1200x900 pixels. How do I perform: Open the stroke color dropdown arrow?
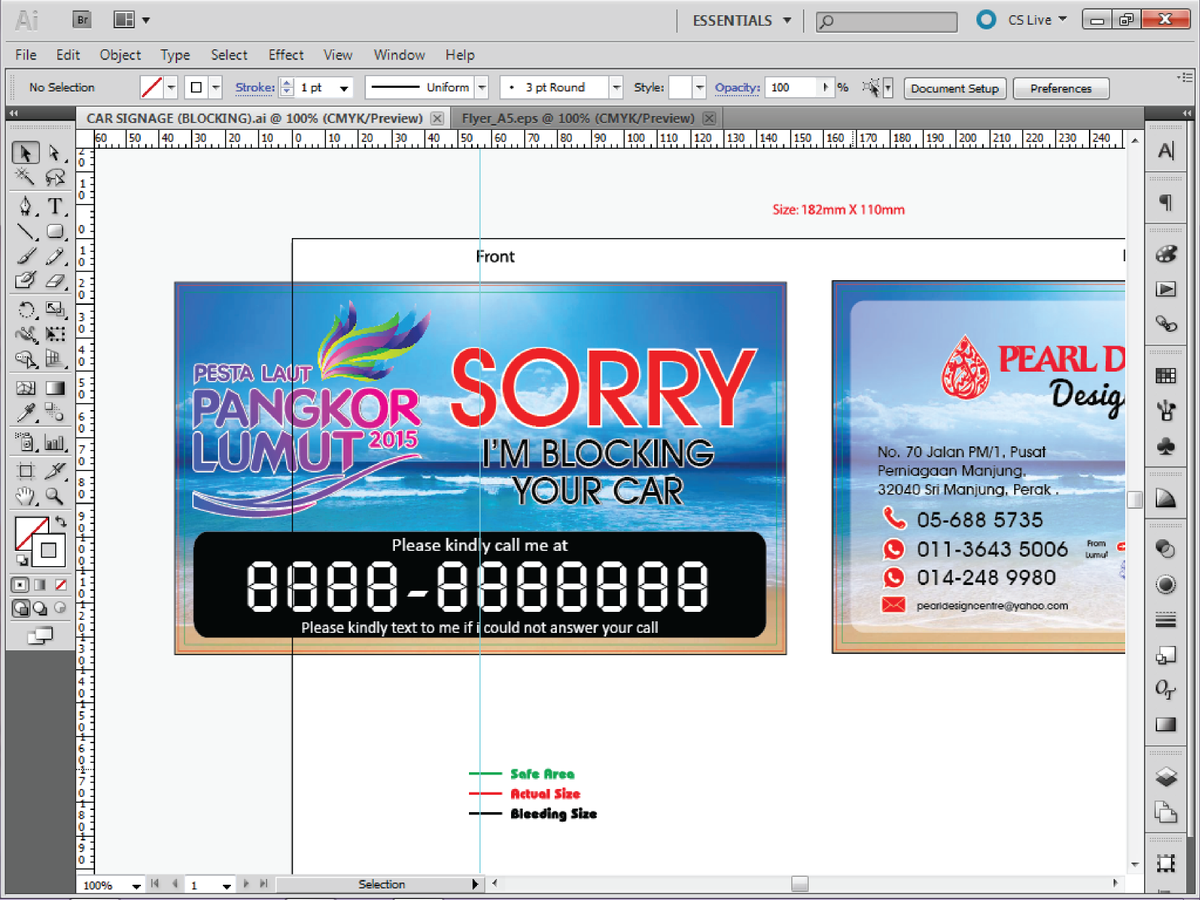coord(215,88)
